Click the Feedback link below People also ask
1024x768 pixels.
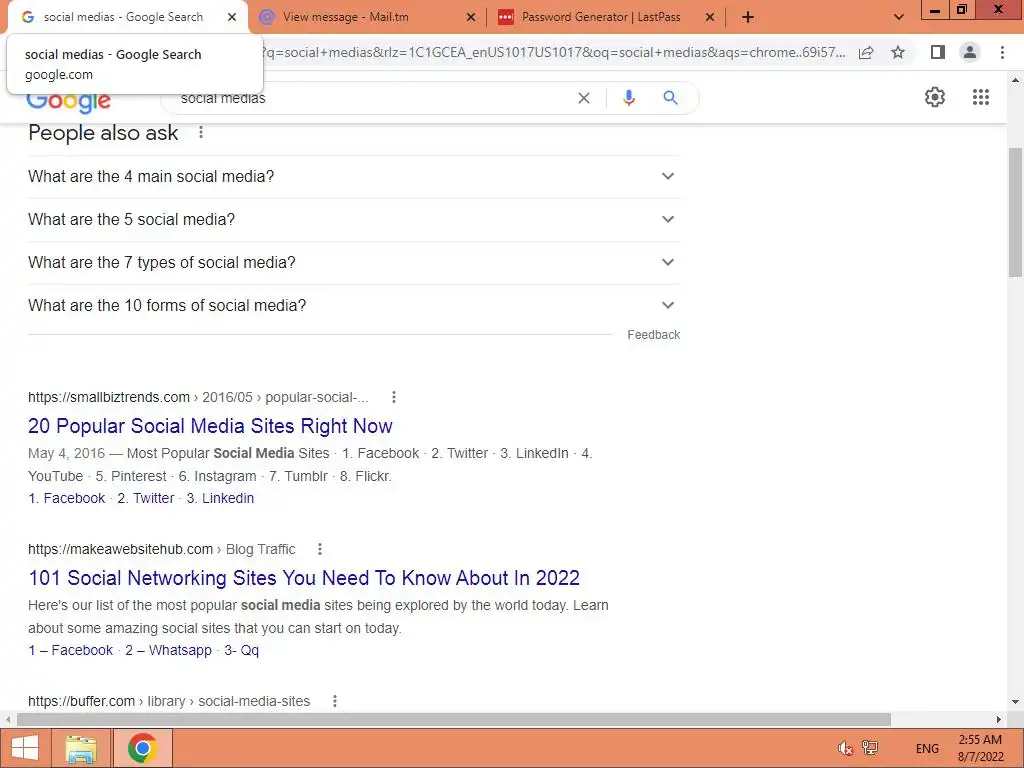pos(654,335)
